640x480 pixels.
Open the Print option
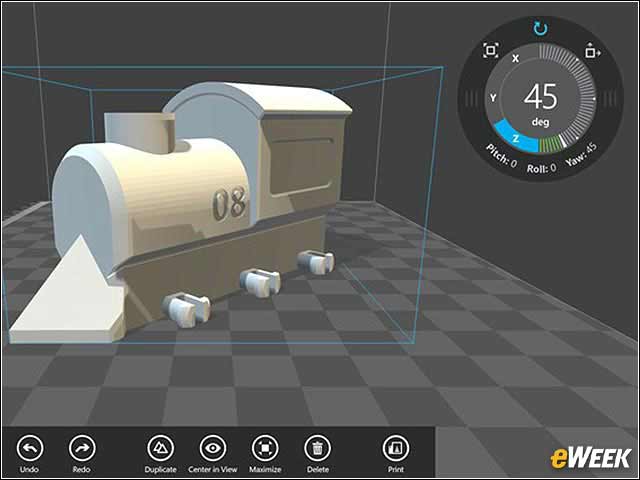tap(396, 448)
